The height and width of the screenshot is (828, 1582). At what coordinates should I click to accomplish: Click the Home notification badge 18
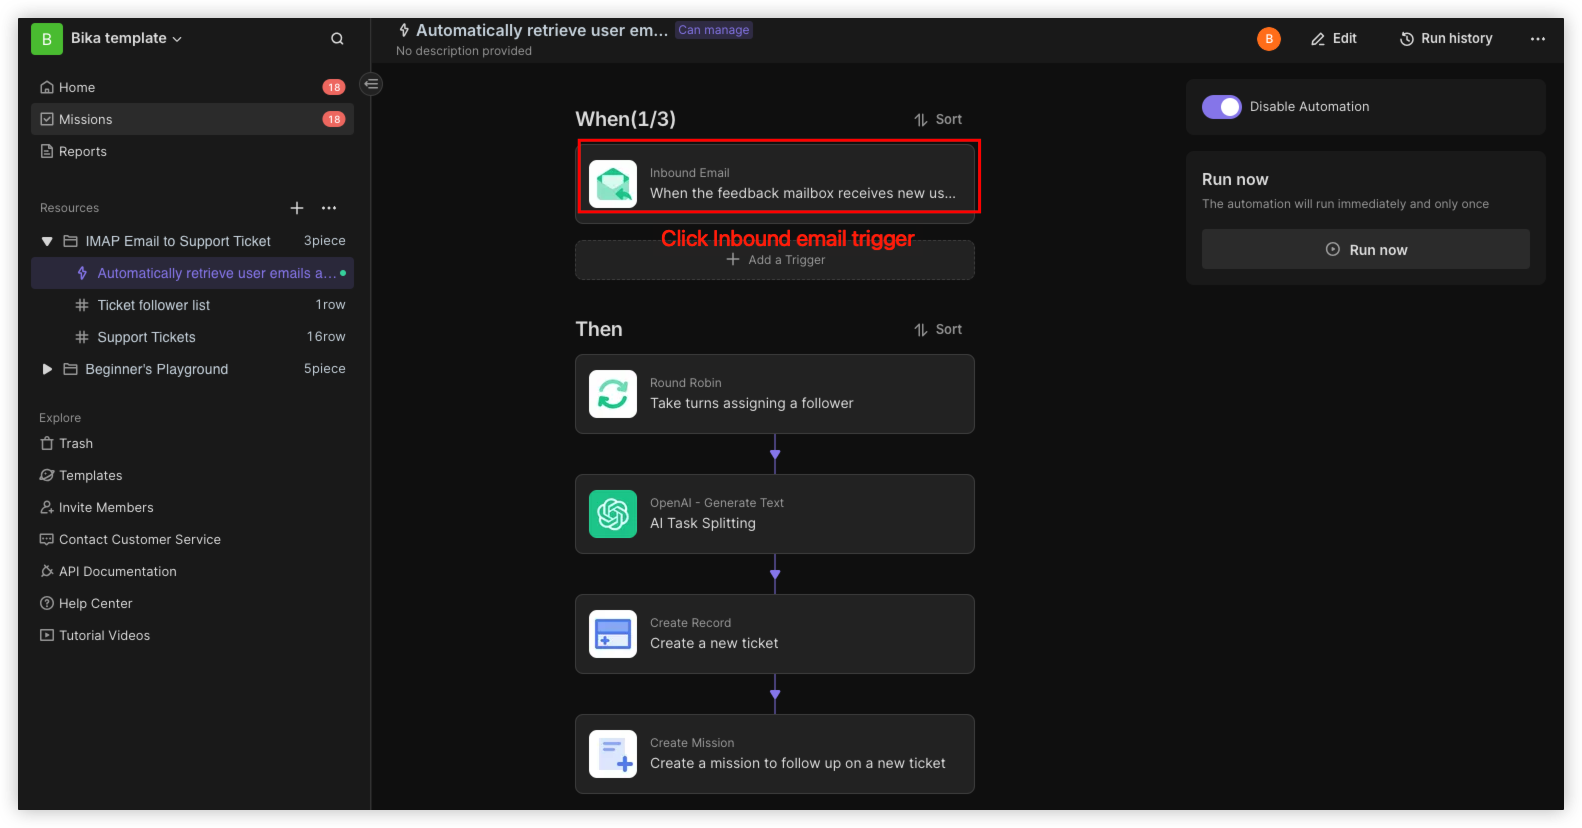pyautogui.click(x=334, y=87)
